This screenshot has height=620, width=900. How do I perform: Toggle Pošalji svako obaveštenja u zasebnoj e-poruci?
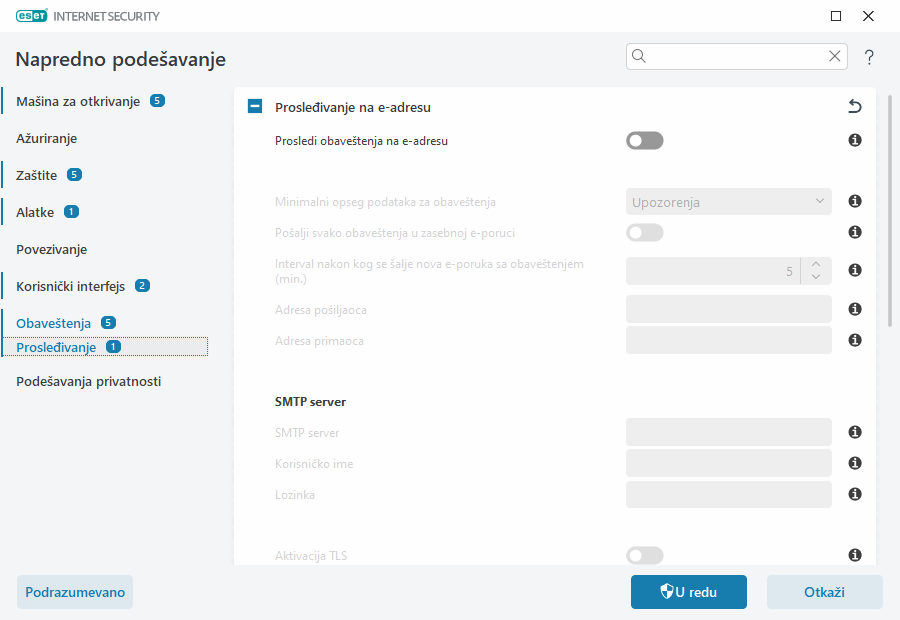(x=644, y=233)
